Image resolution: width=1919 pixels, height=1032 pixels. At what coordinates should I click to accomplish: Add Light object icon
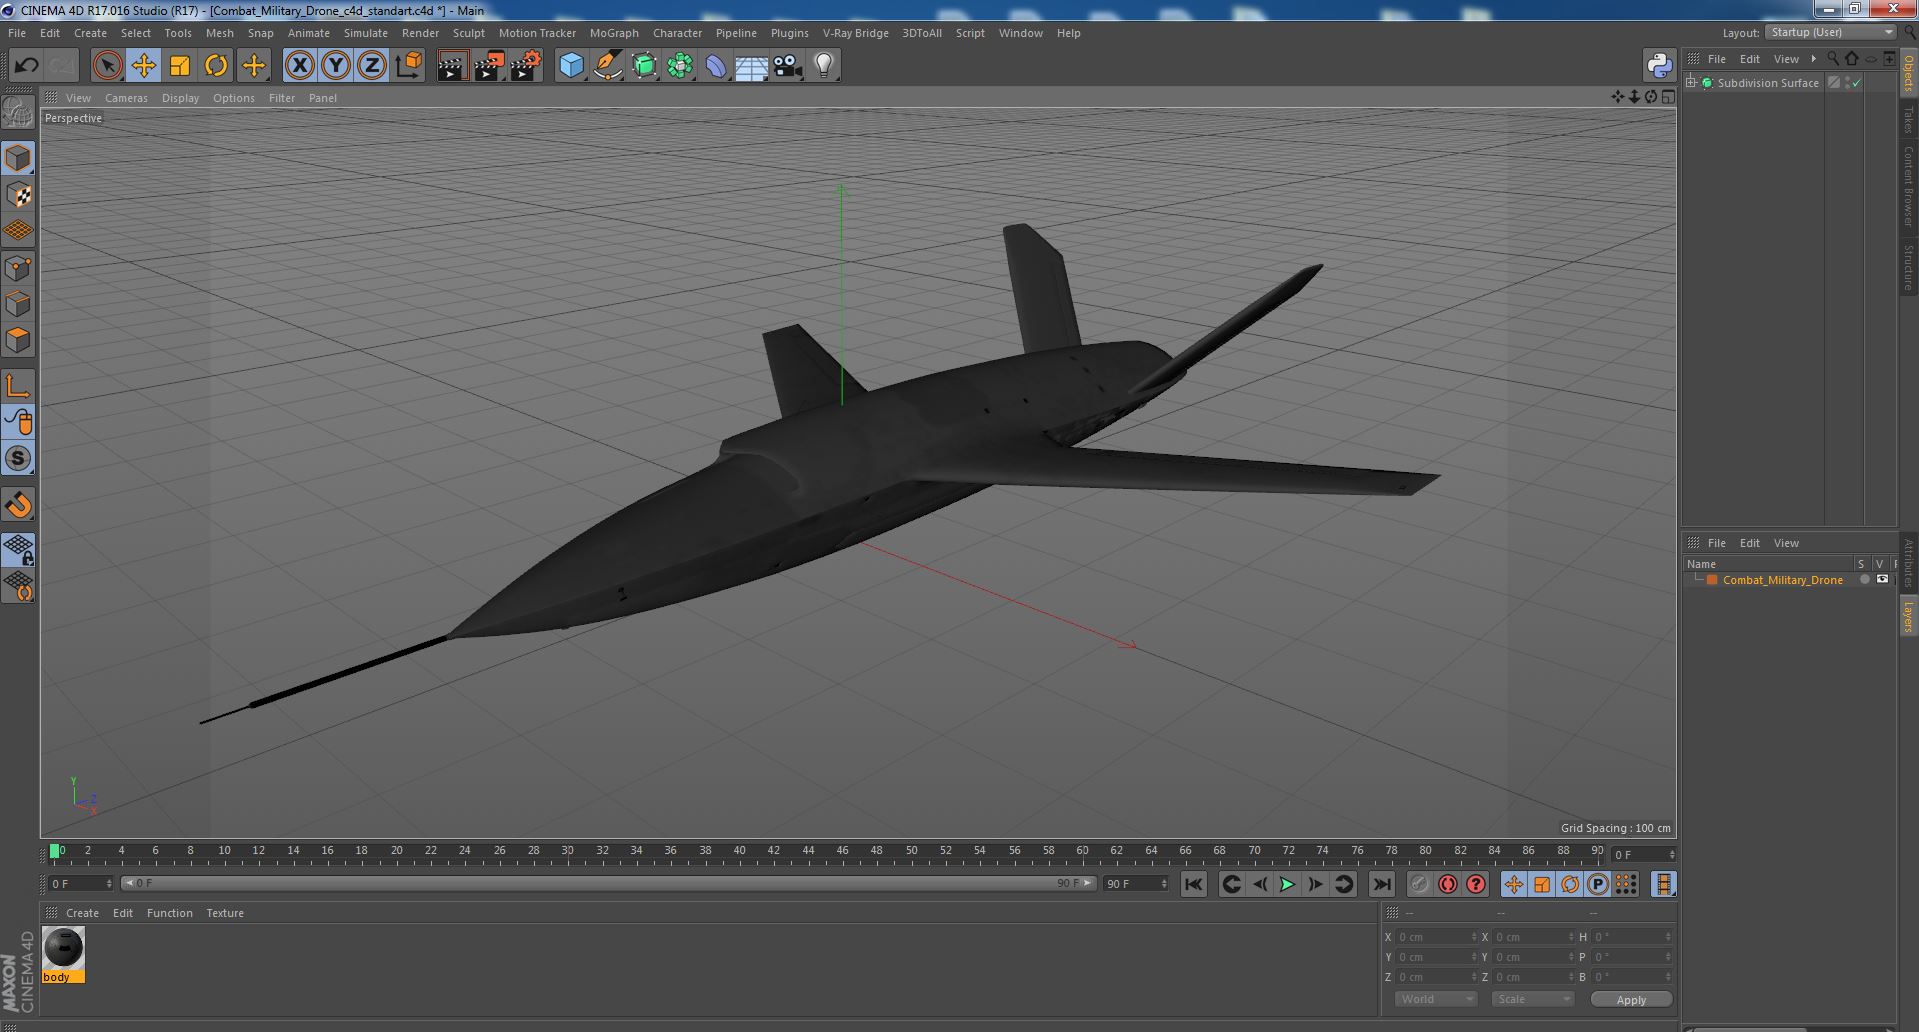tap(823, 66)
